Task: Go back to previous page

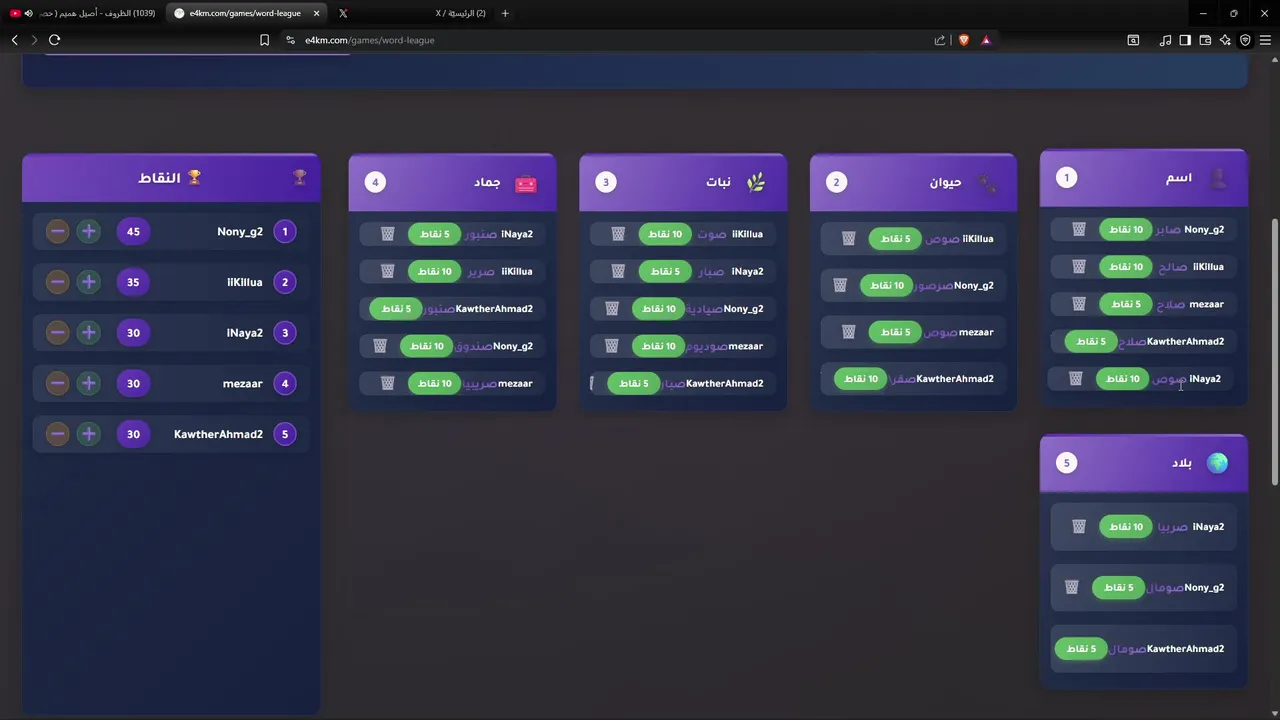Action: pos(15,40)
